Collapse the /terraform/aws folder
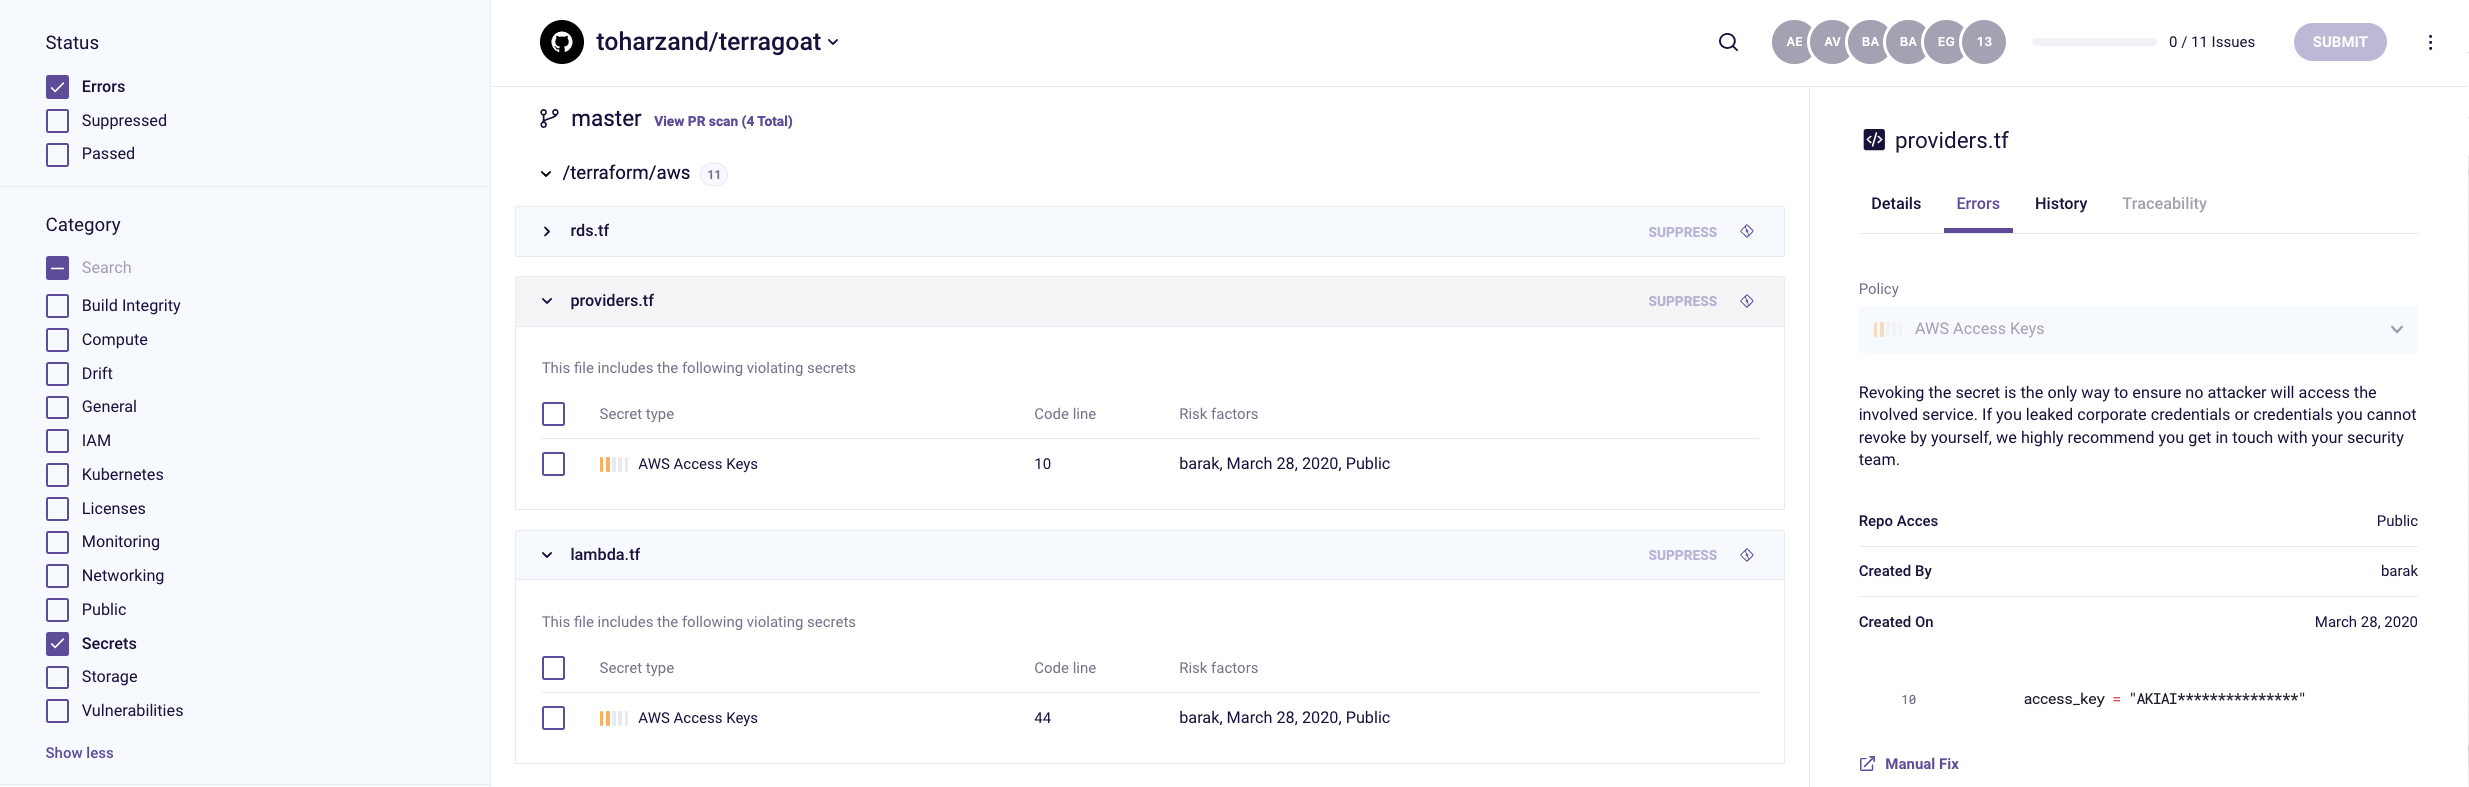This screenshot has height=787, width=2469. 546,174
